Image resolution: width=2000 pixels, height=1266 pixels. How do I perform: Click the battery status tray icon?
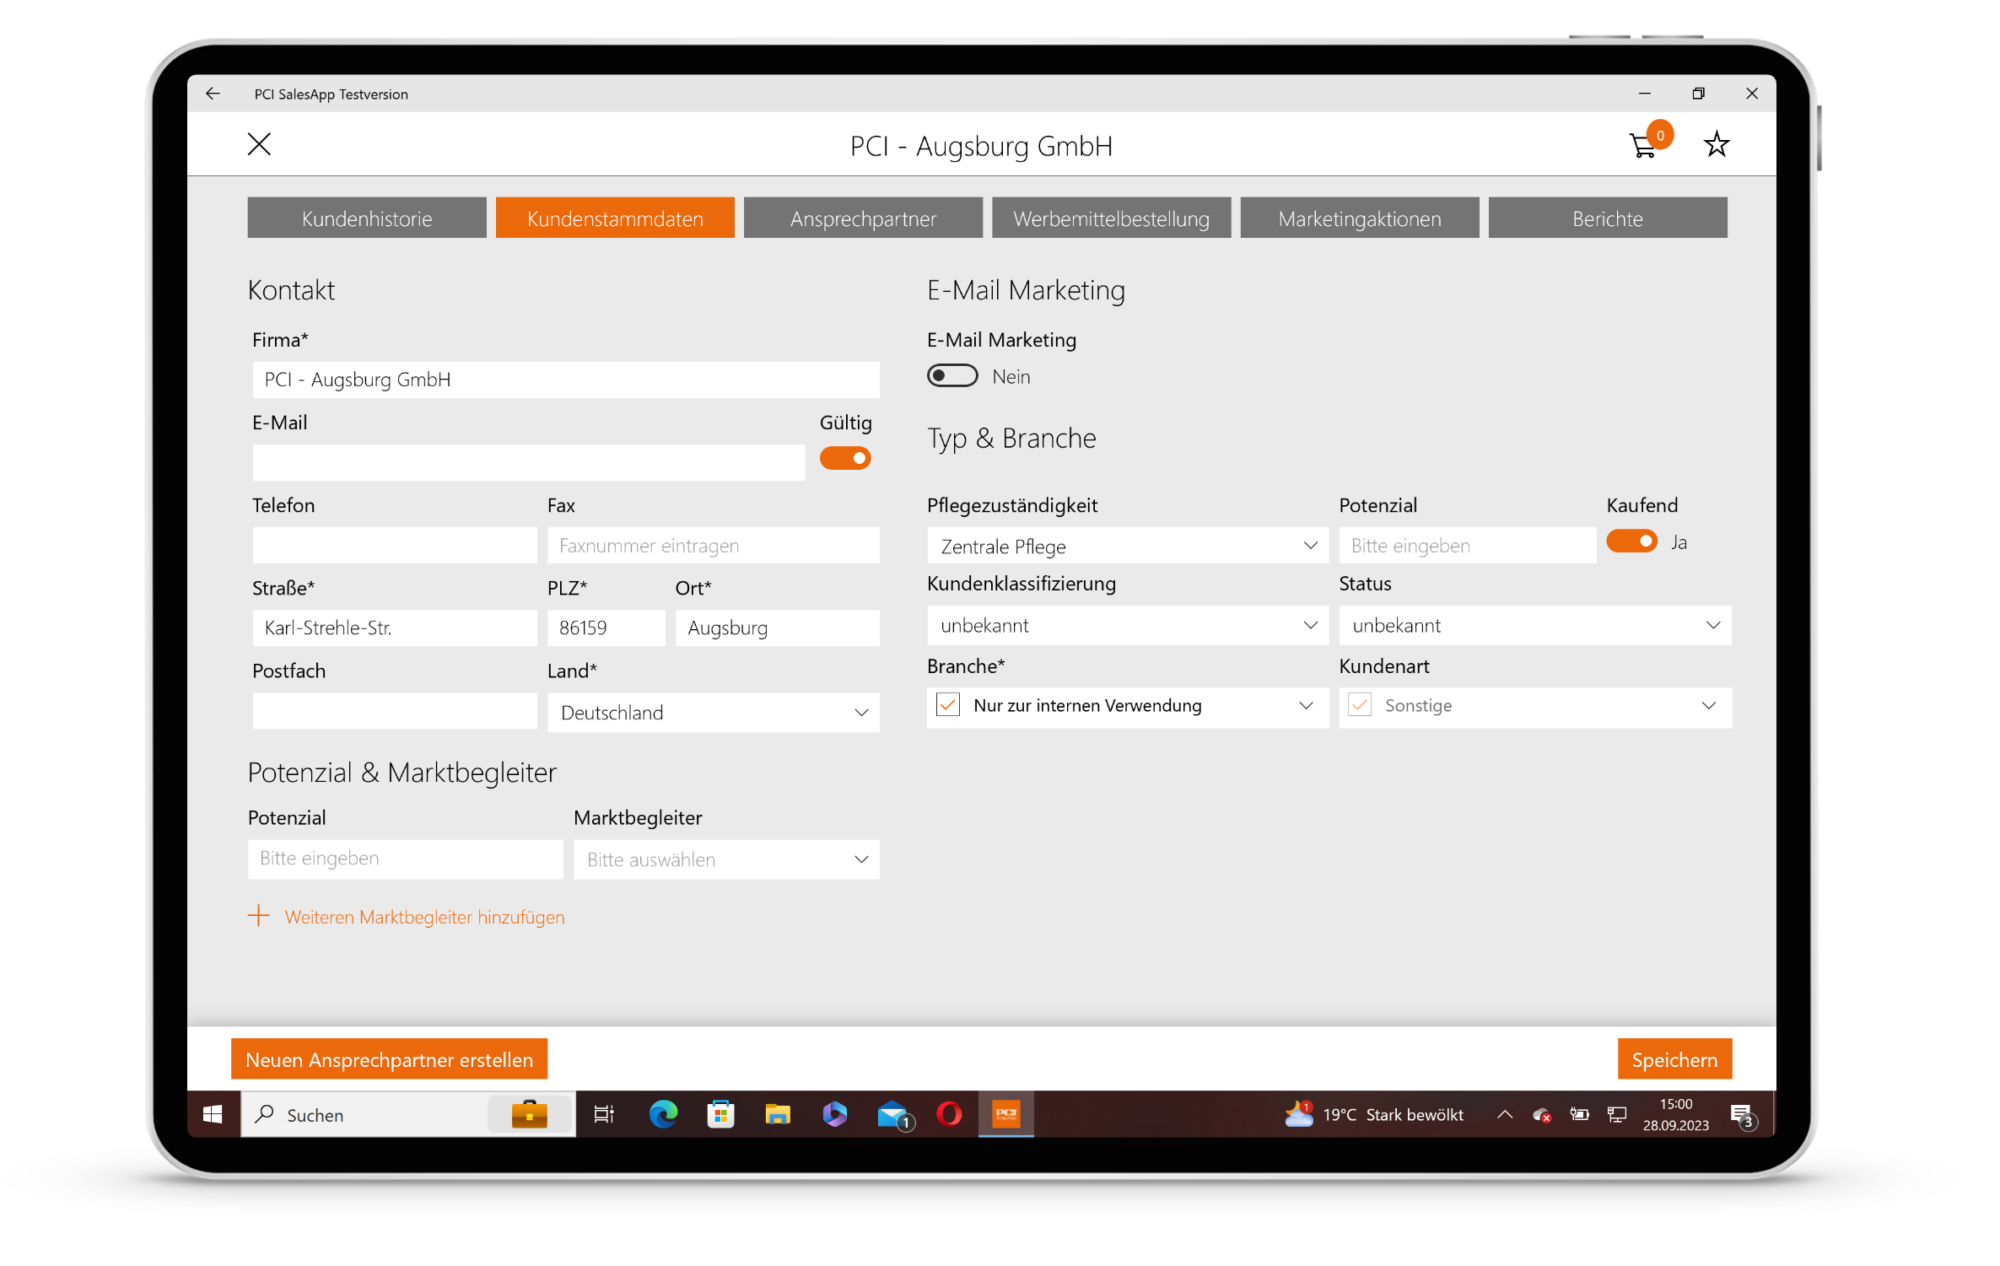(x=1579, y=1114)
